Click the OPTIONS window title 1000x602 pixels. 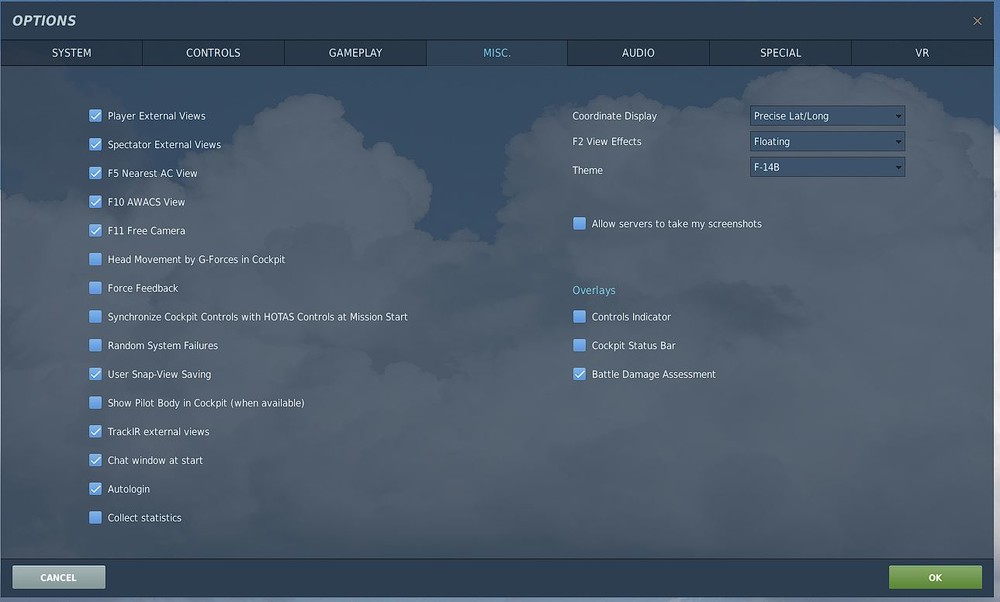pyautogui.click(x=44, y=21)
